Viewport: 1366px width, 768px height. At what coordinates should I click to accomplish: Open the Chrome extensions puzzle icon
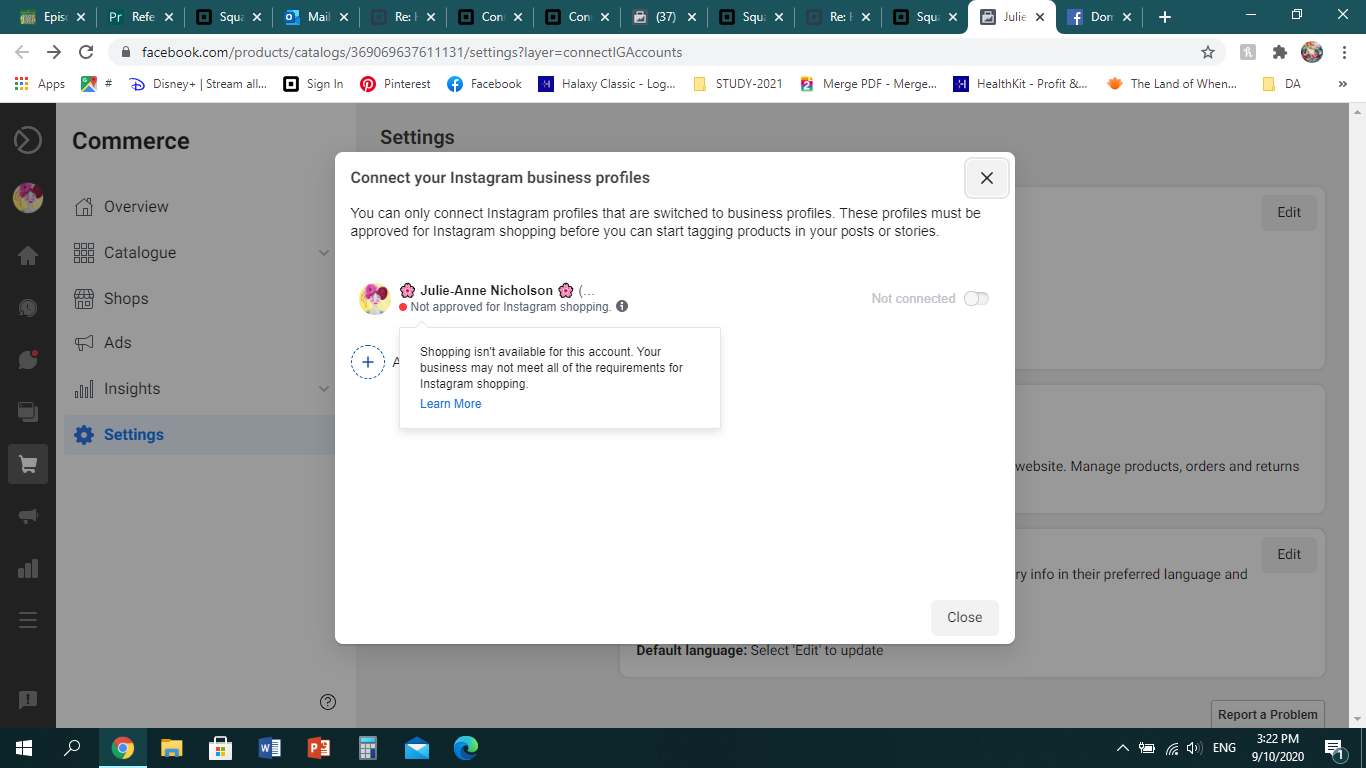point(1279,52)
